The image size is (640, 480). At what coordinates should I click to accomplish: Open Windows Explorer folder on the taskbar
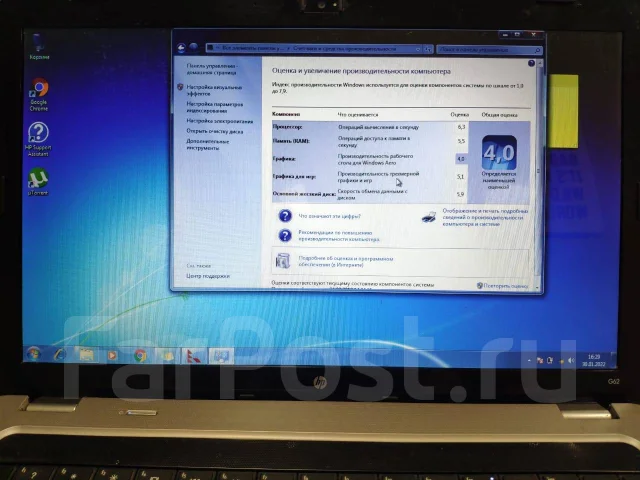pos(86,355)
